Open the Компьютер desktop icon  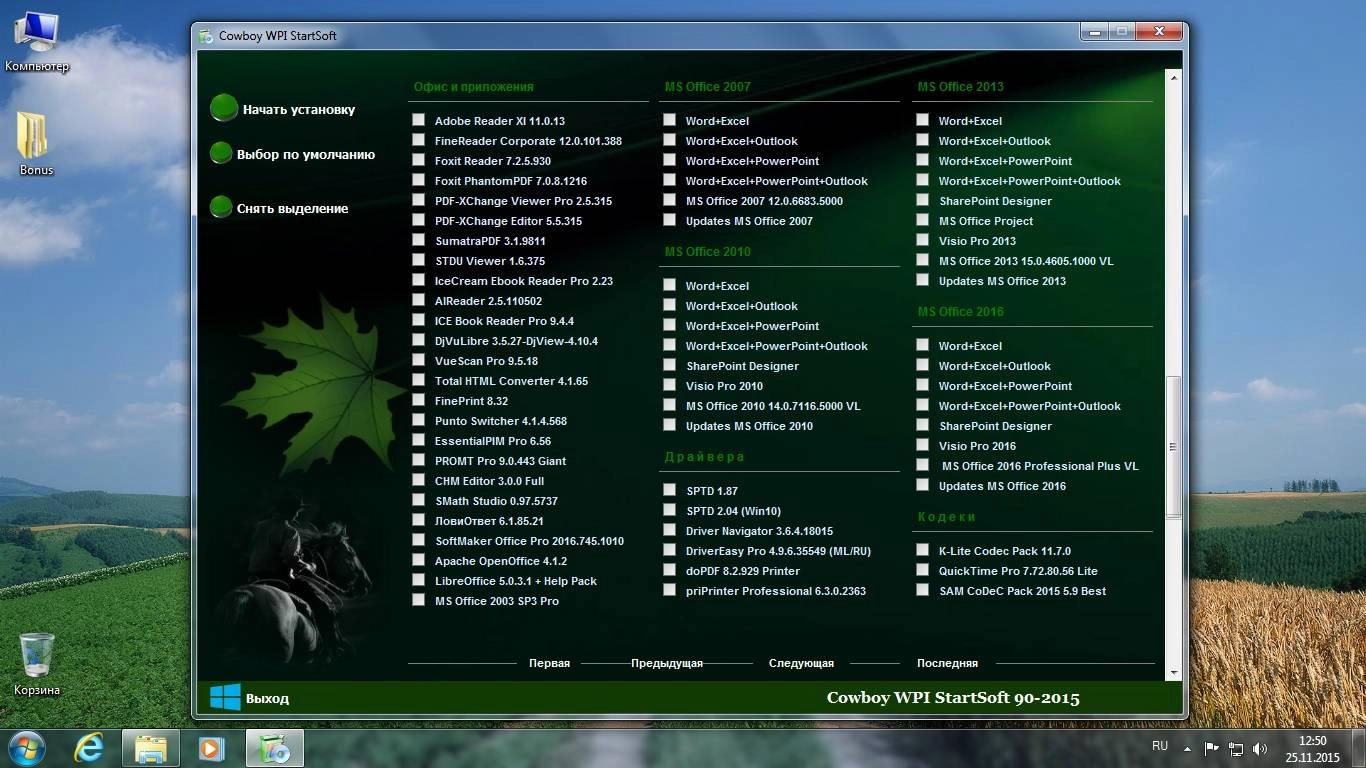[37, 43]
